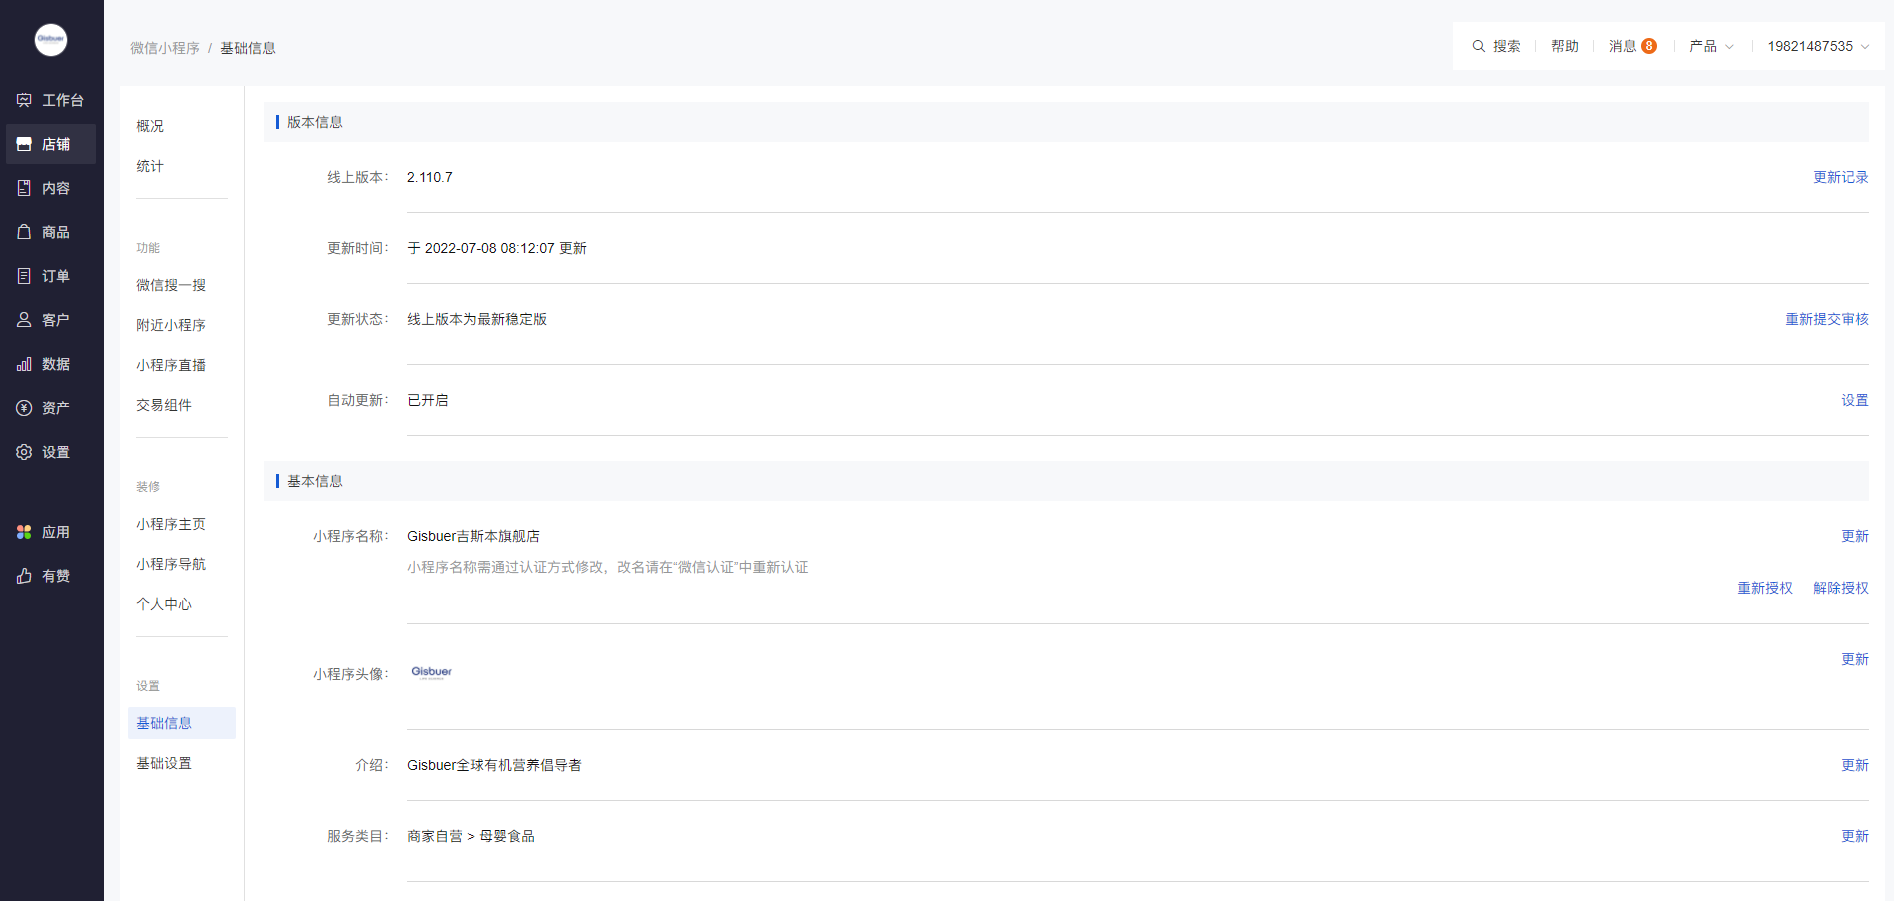Click the 版本信息 section heading
1894x901 pixels.
[315, 122]
